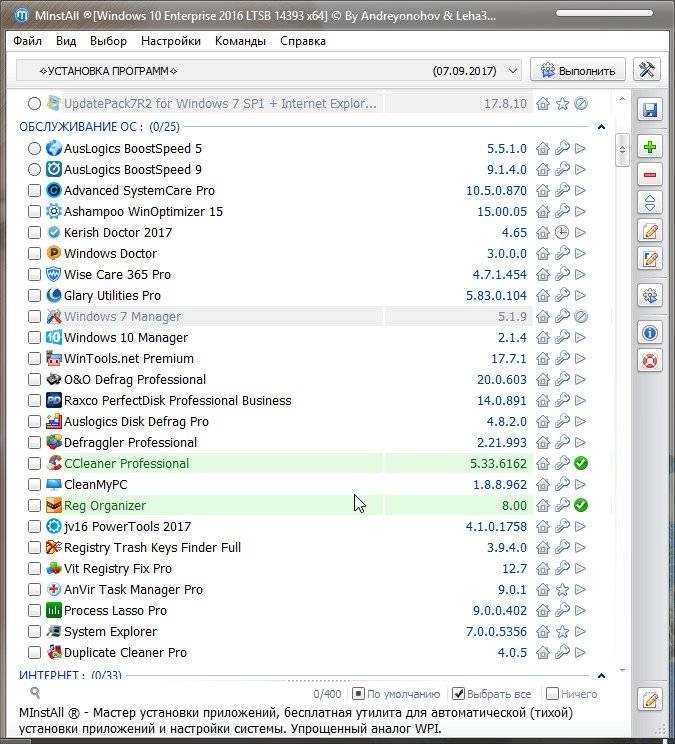Screen dimensions: 675x744
Task: Click the search magnifier icon at bottom
Action: [35, 693]
